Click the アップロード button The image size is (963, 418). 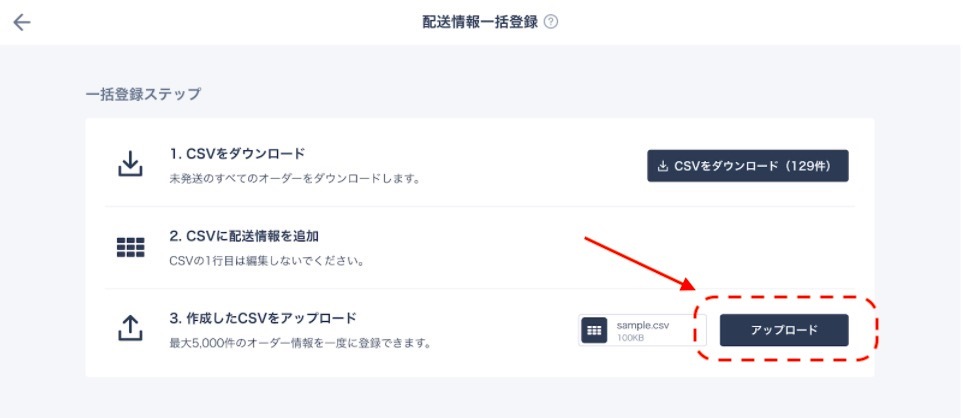pos(784,330)
